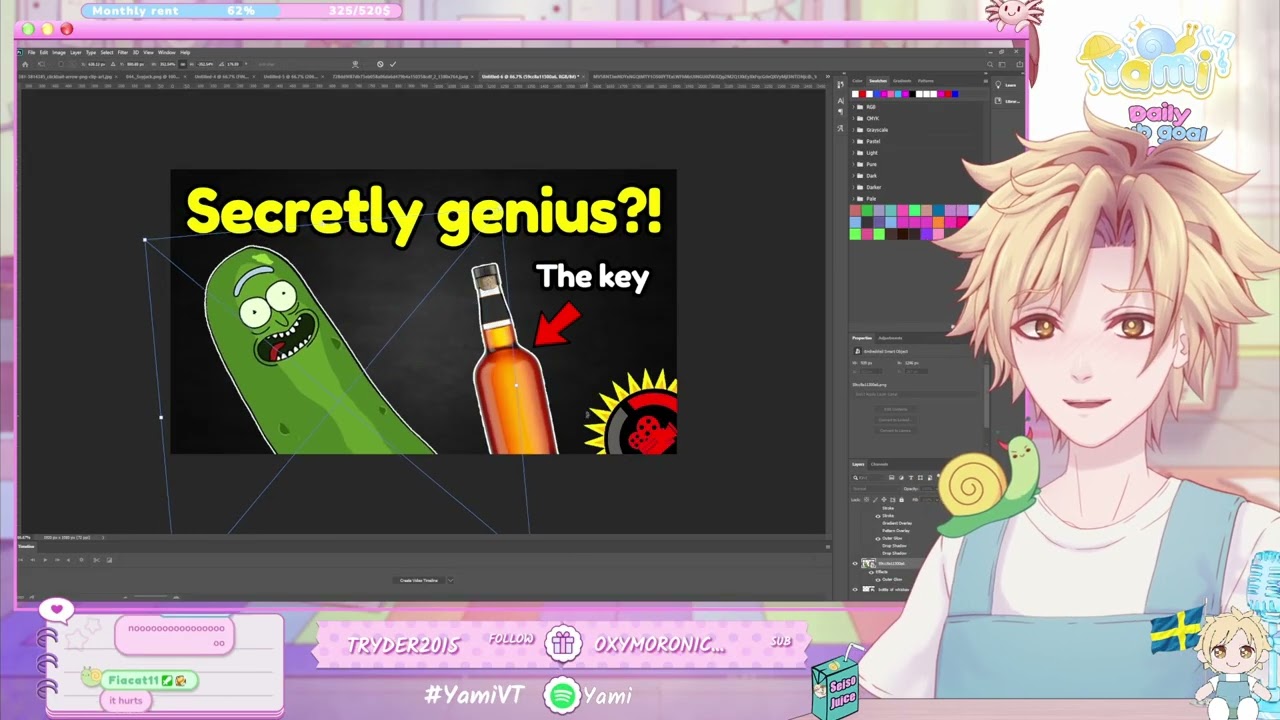Toggle visibility of the upper Outer Glow effect

click(x=878, y=538)
